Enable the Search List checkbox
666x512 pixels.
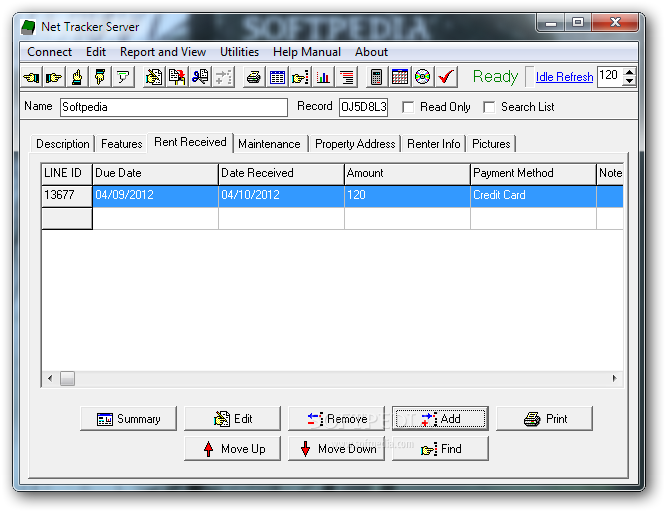click(x=489, y=107)
